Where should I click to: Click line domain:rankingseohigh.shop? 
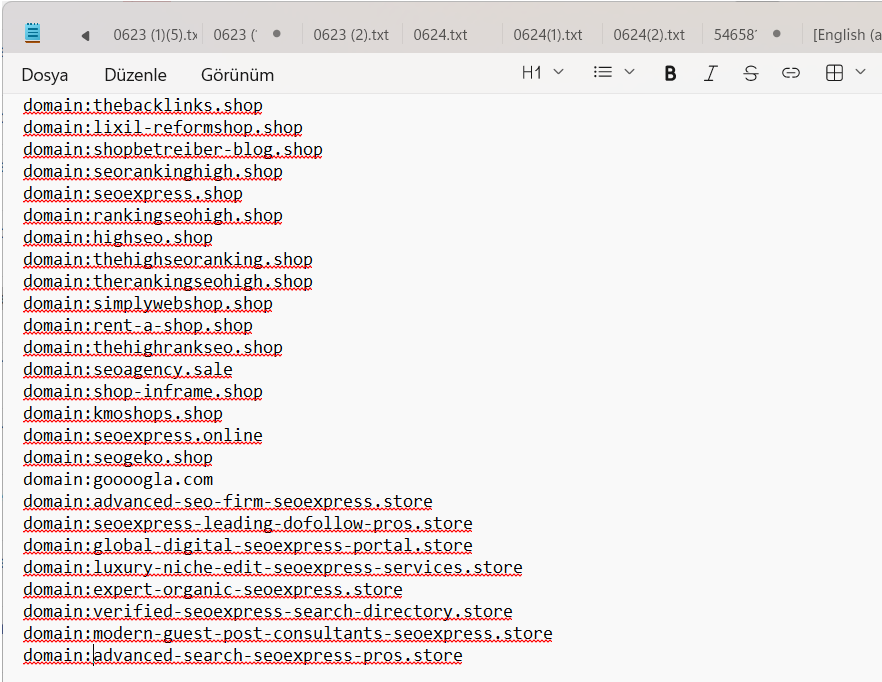[x=152, y=216]
